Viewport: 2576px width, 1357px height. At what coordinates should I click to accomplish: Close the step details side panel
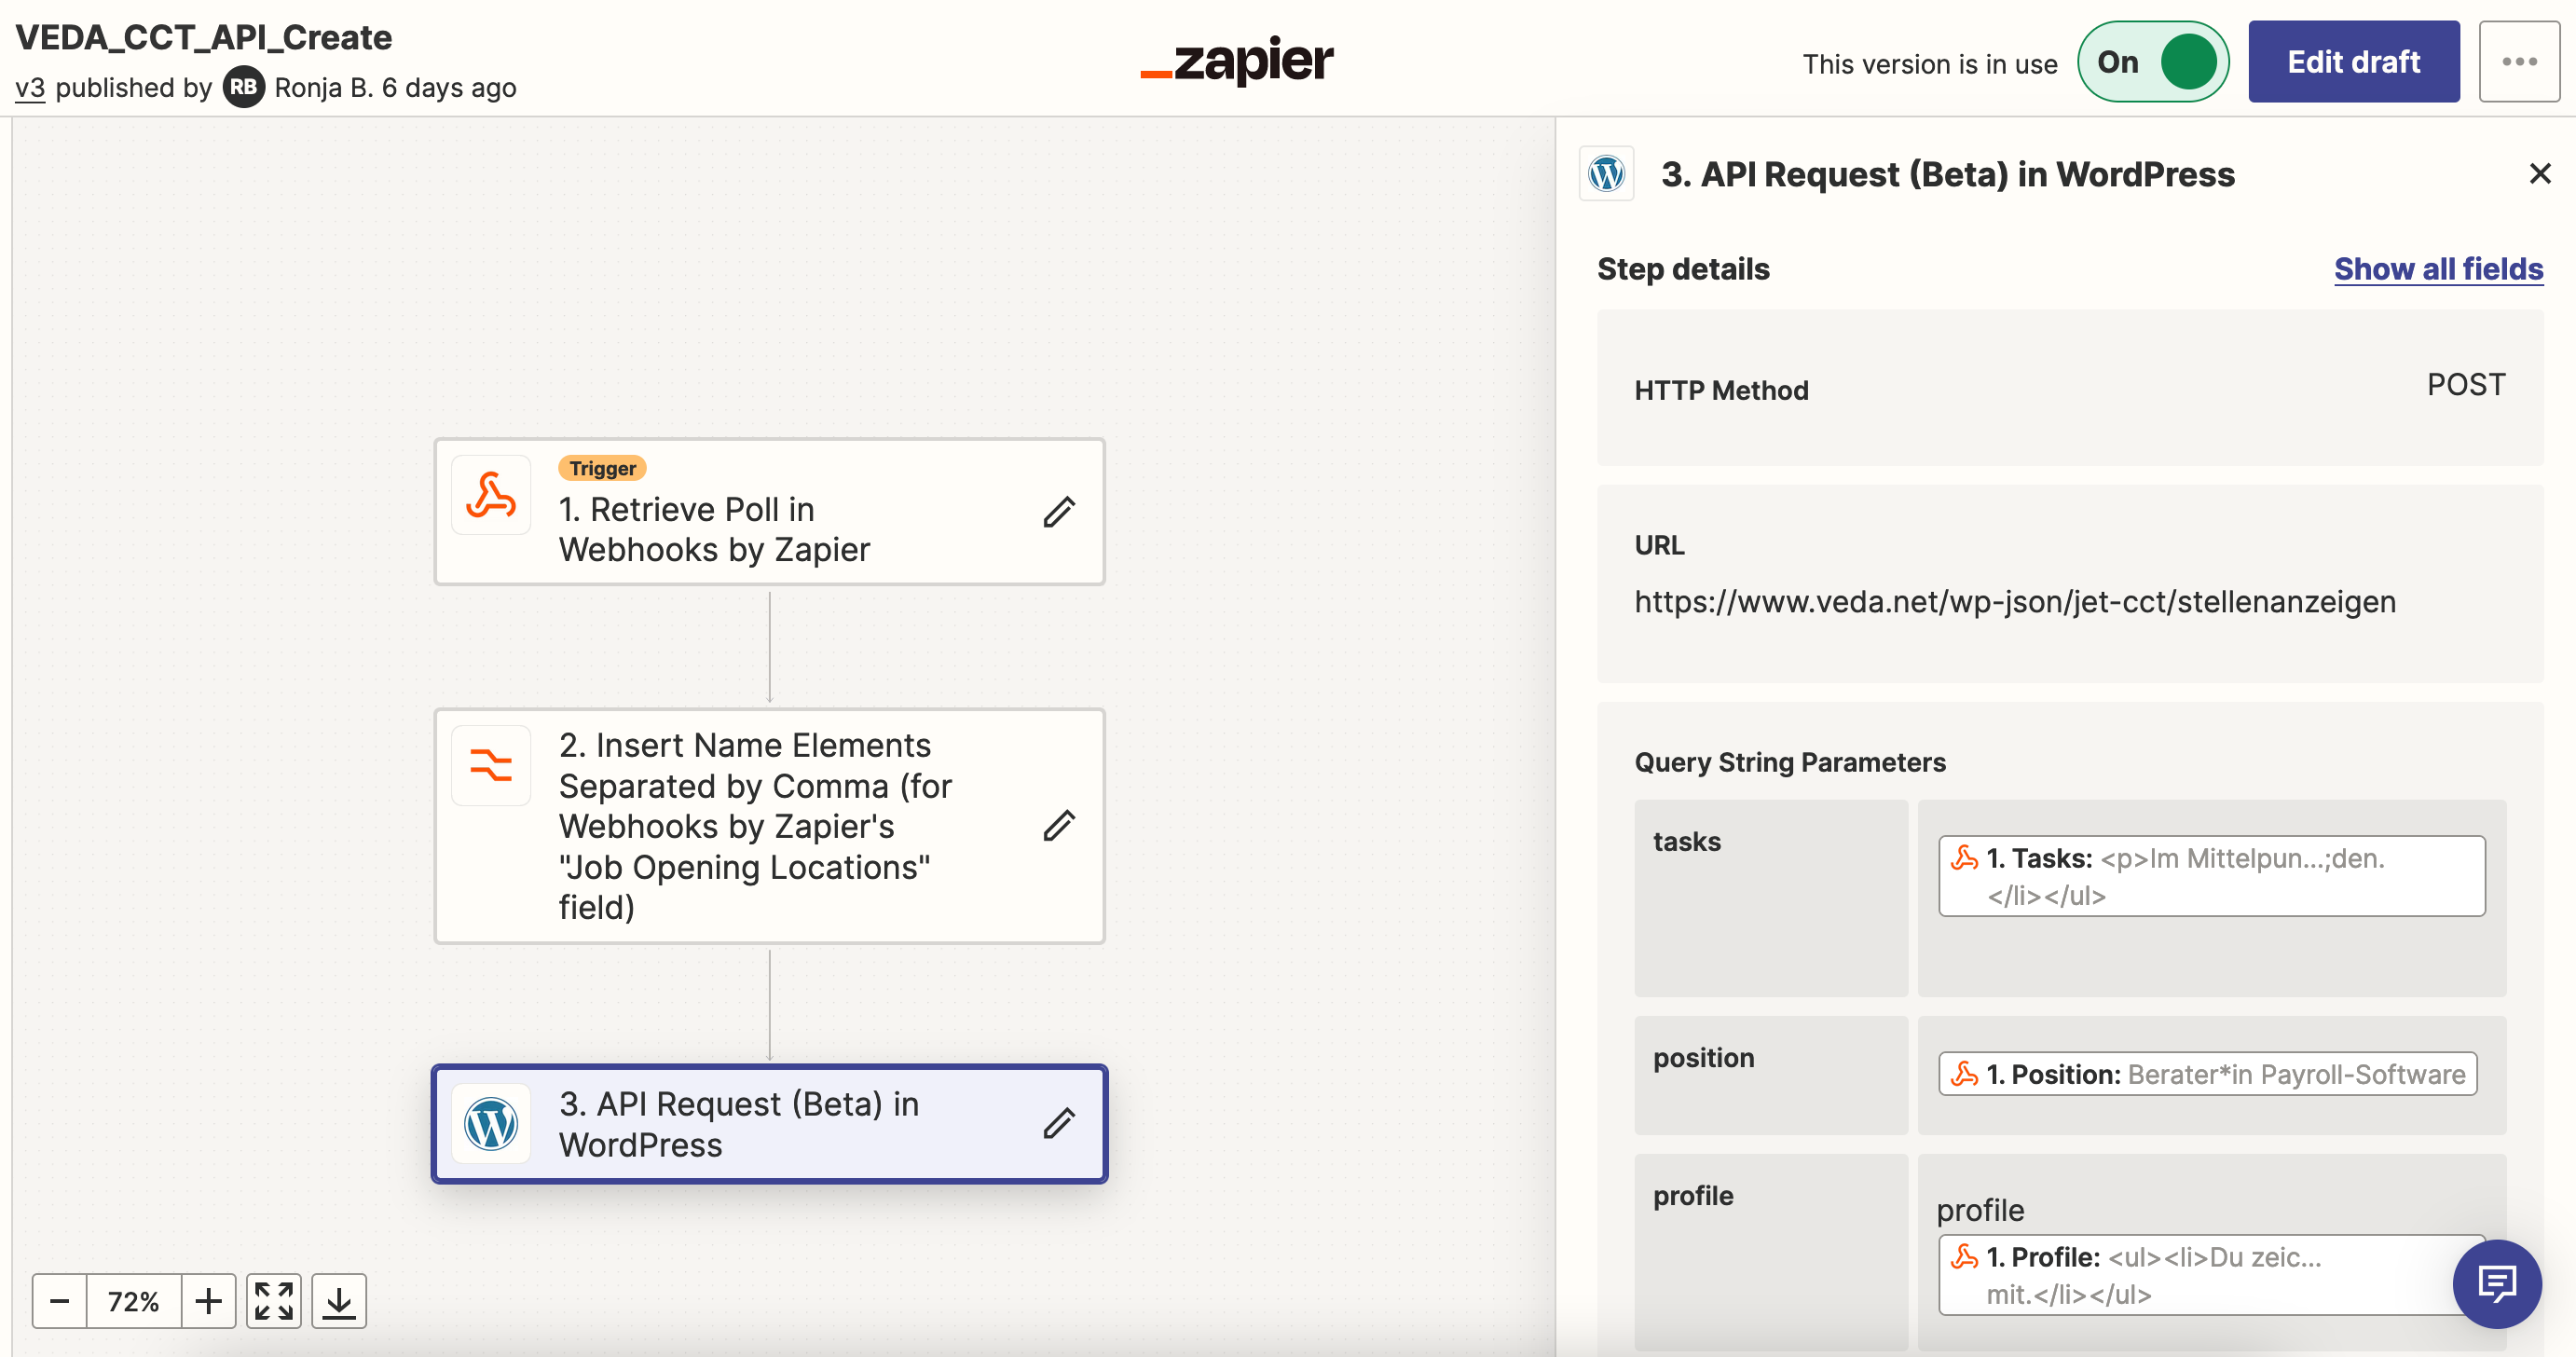(2540, 174)
